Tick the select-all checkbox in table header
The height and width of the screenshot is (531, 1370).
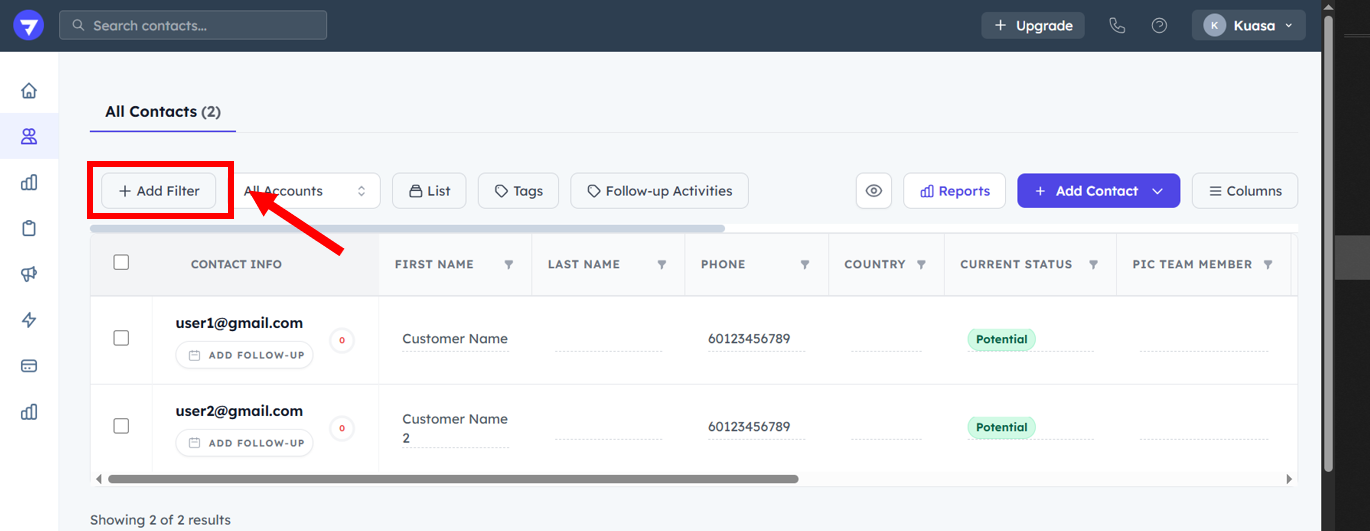click(x=121, y=262)
